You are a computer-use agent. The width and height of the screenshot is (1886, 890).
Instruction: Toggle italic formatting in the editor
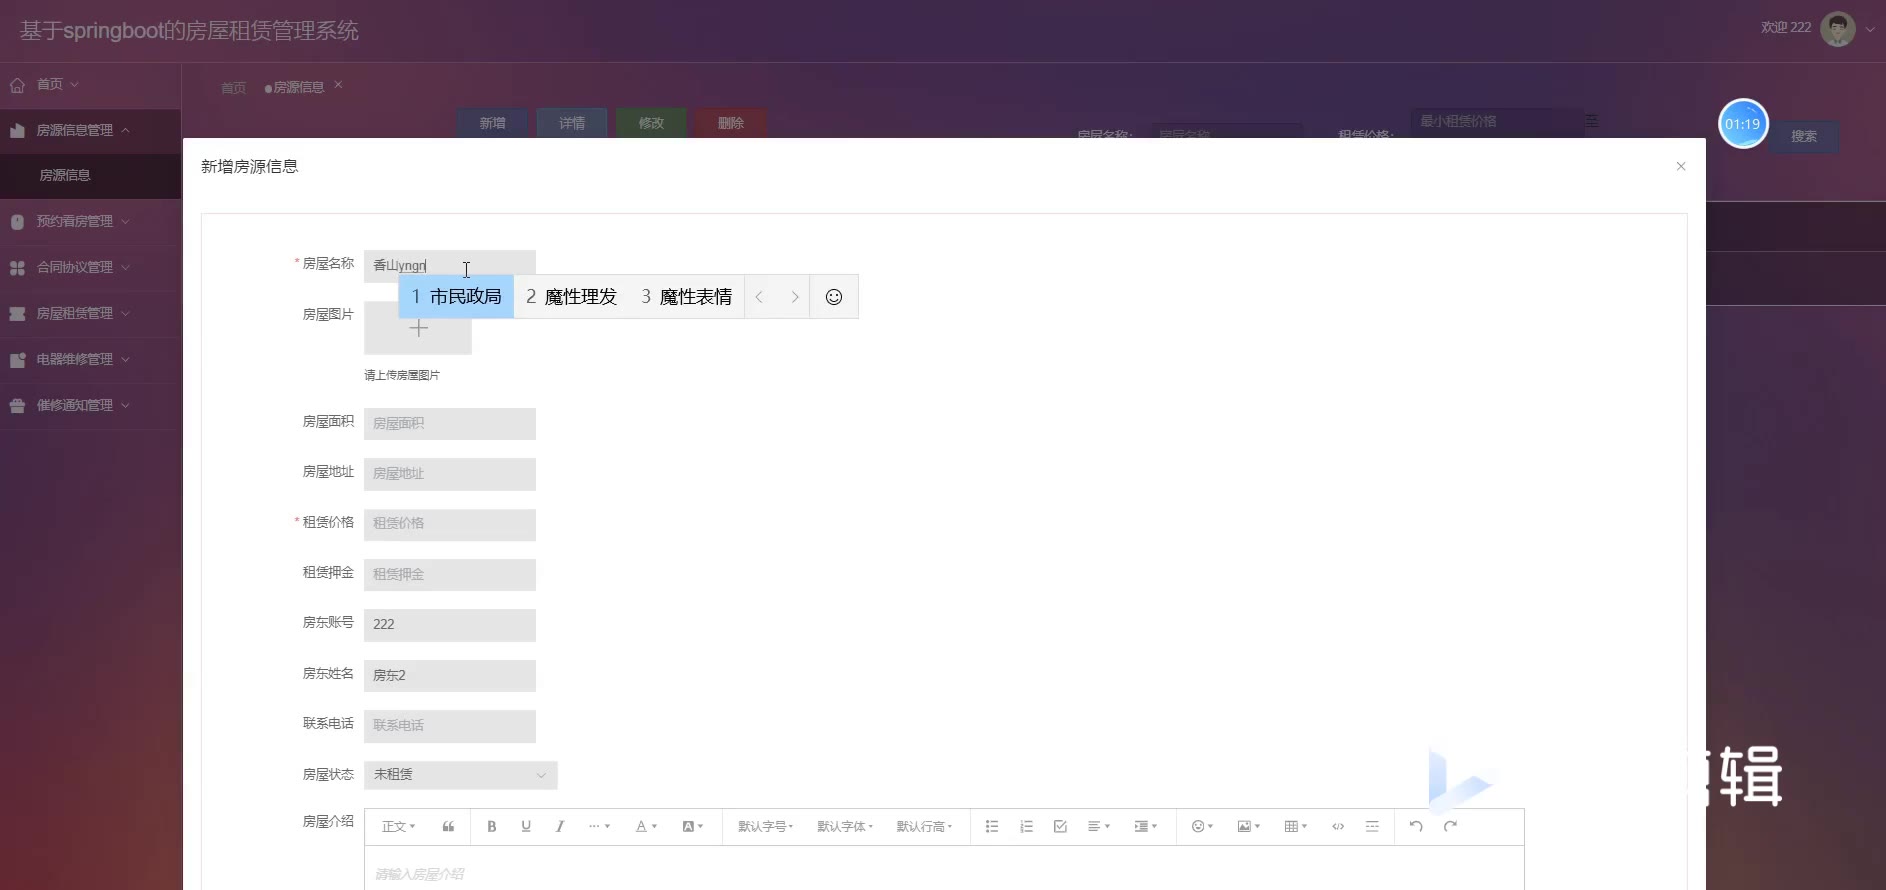560,826
